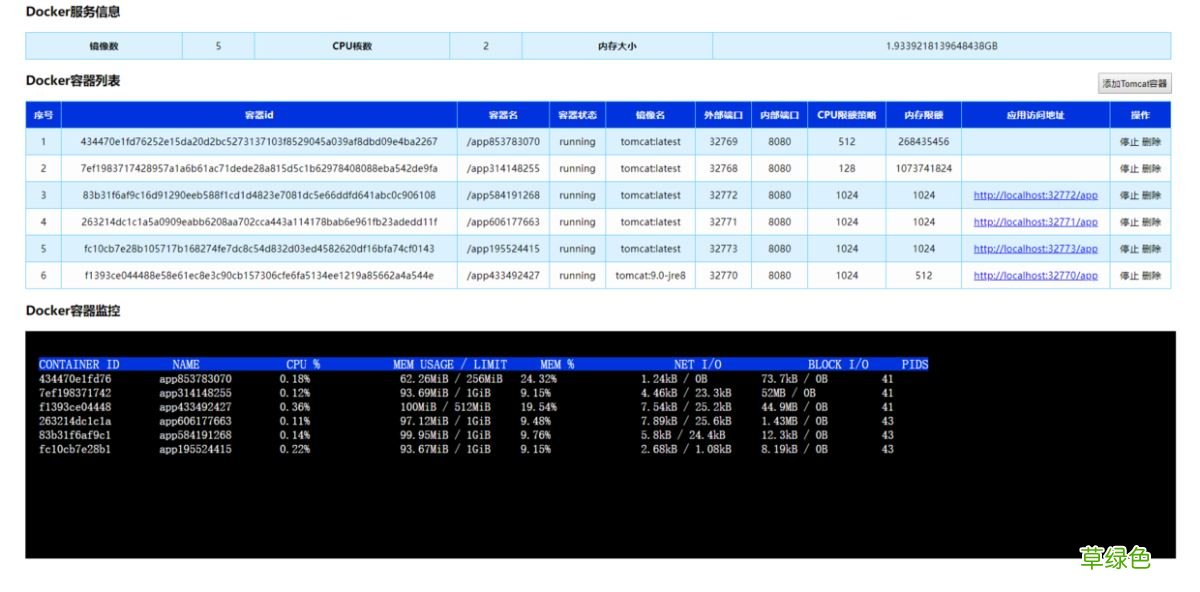Delete container /app433492427
This screenshot has width=1200, height=592.
[1150, 276]
